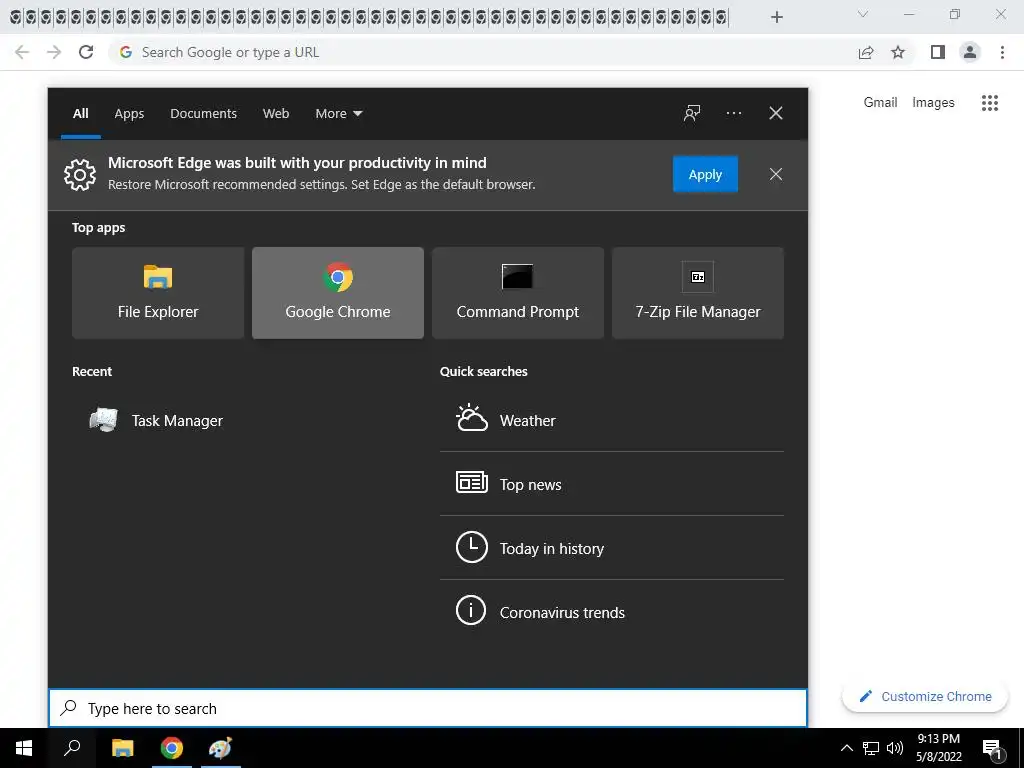
Task: Open Task Manager from Recent
Action: point(157,421)
